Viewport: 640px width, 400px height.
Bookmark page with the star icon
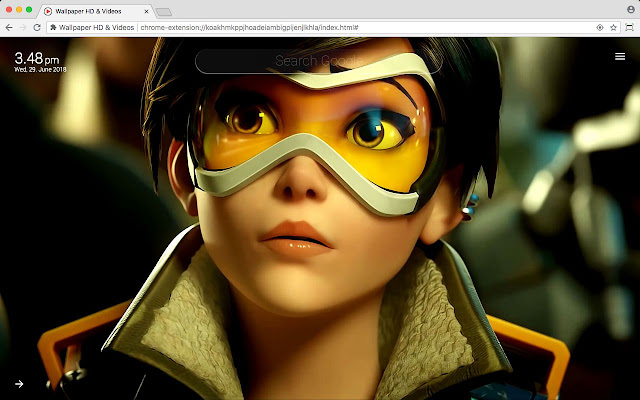pos(613,27)
